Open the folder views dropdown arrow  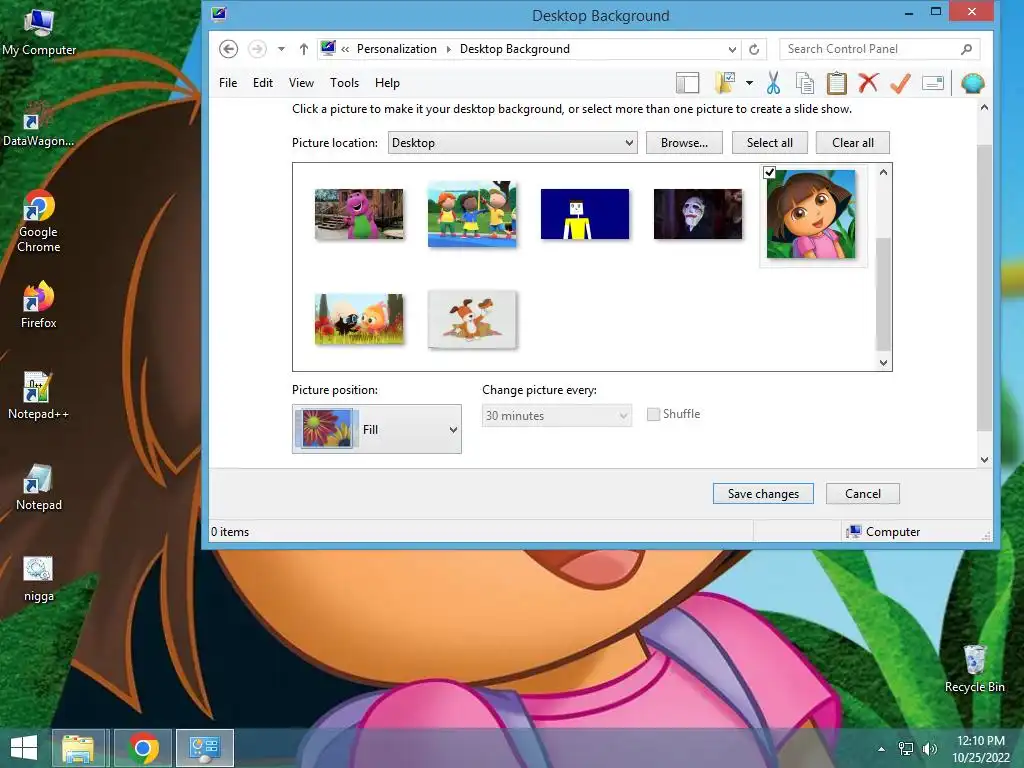click(x=749, y=83)
